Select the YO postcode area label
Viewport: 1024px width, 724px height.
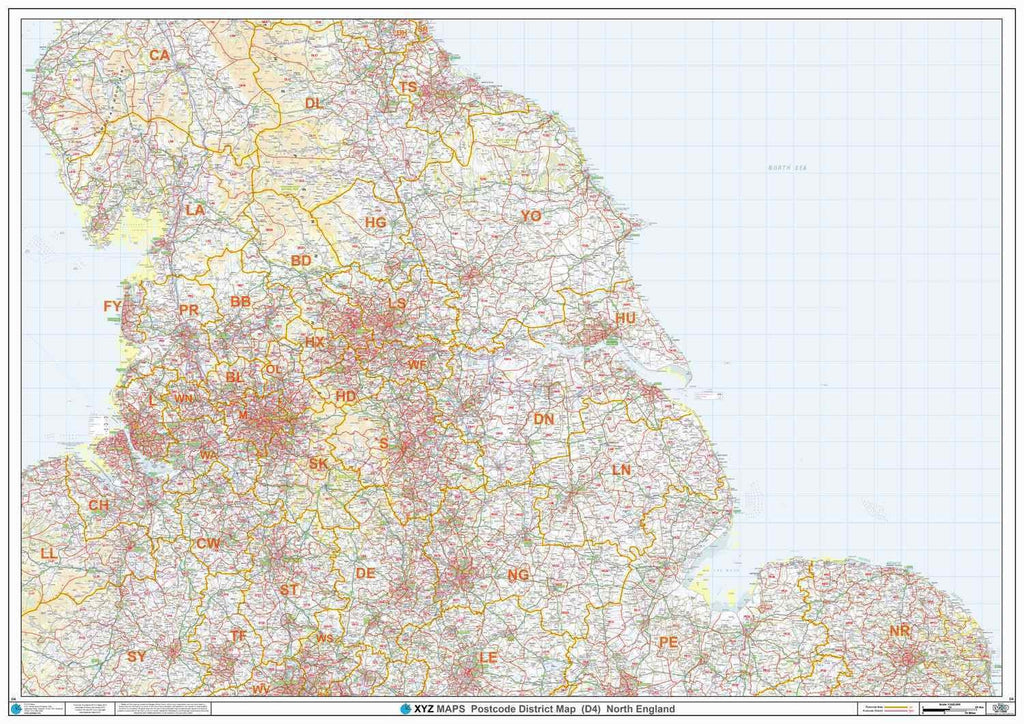pyautogui.click(x=530, y=216)
